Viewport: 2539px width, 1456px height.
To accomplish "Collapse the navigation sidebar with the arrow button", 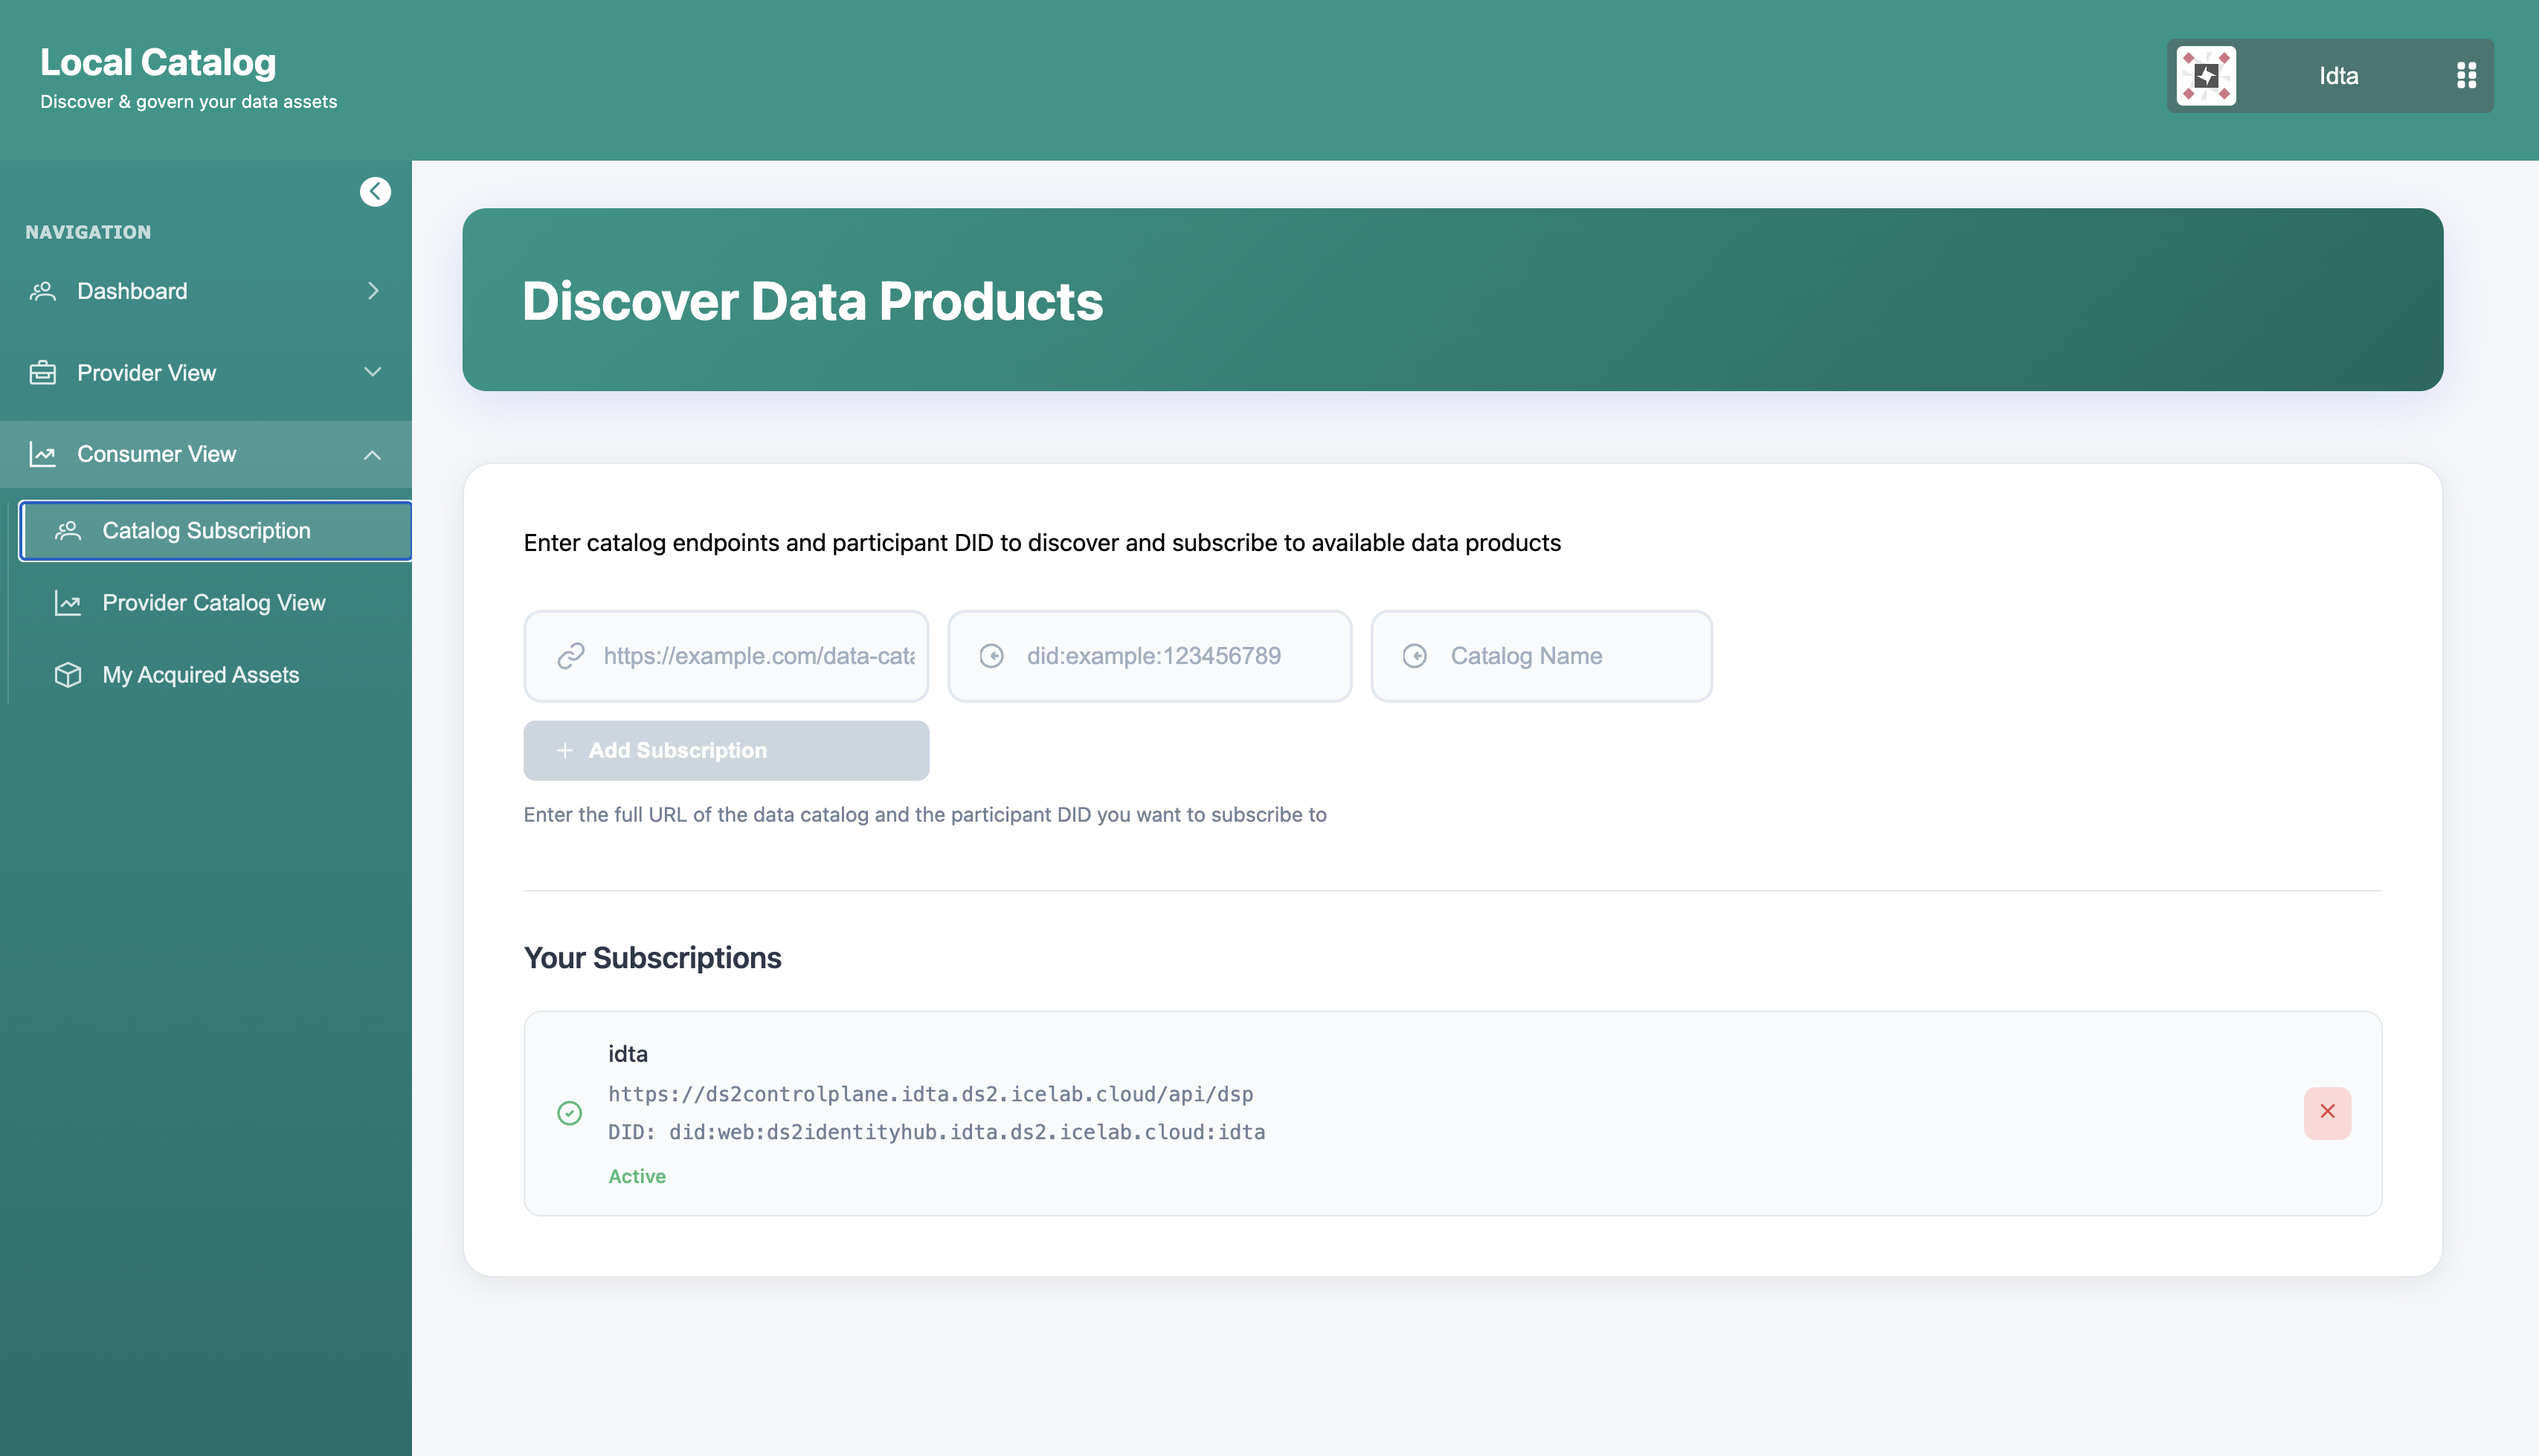I will pos(375,191).
